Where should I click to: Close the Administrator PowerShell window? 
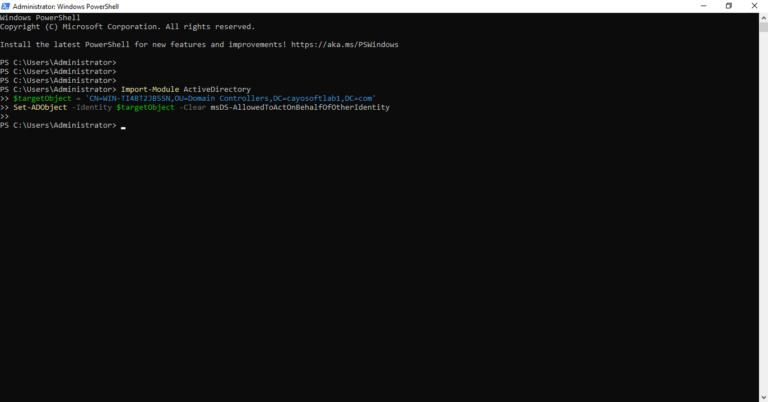[755, 6]
